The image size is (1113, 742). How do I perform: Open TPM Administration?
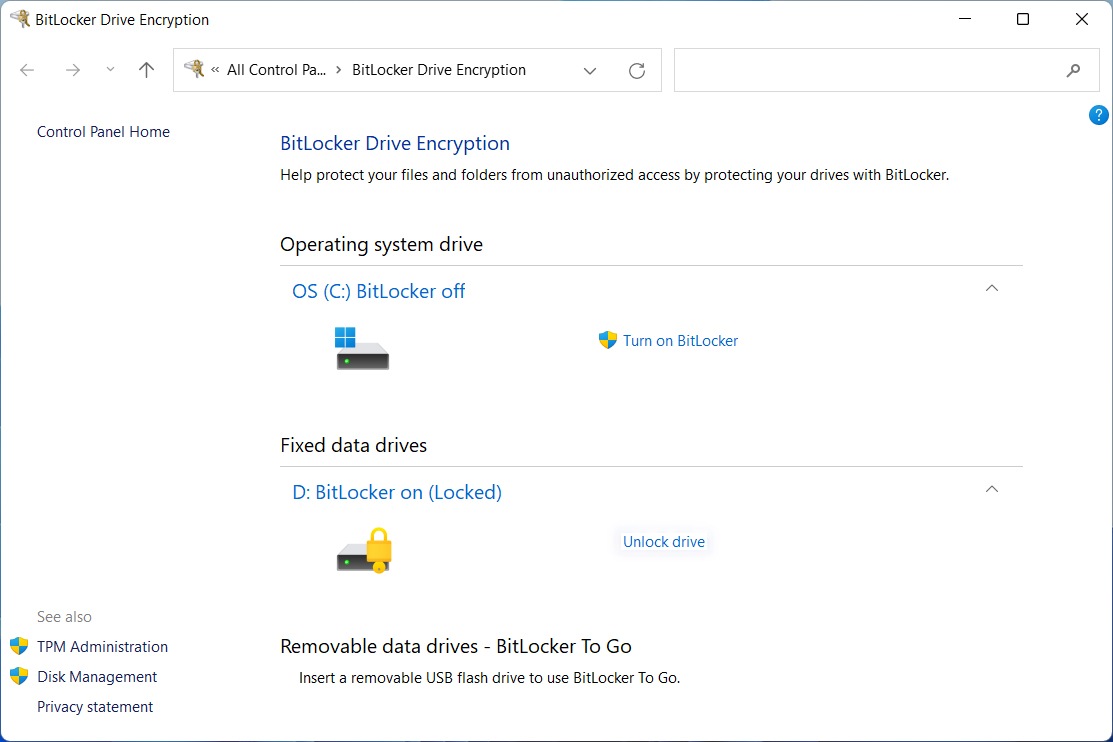coord(102,647)
